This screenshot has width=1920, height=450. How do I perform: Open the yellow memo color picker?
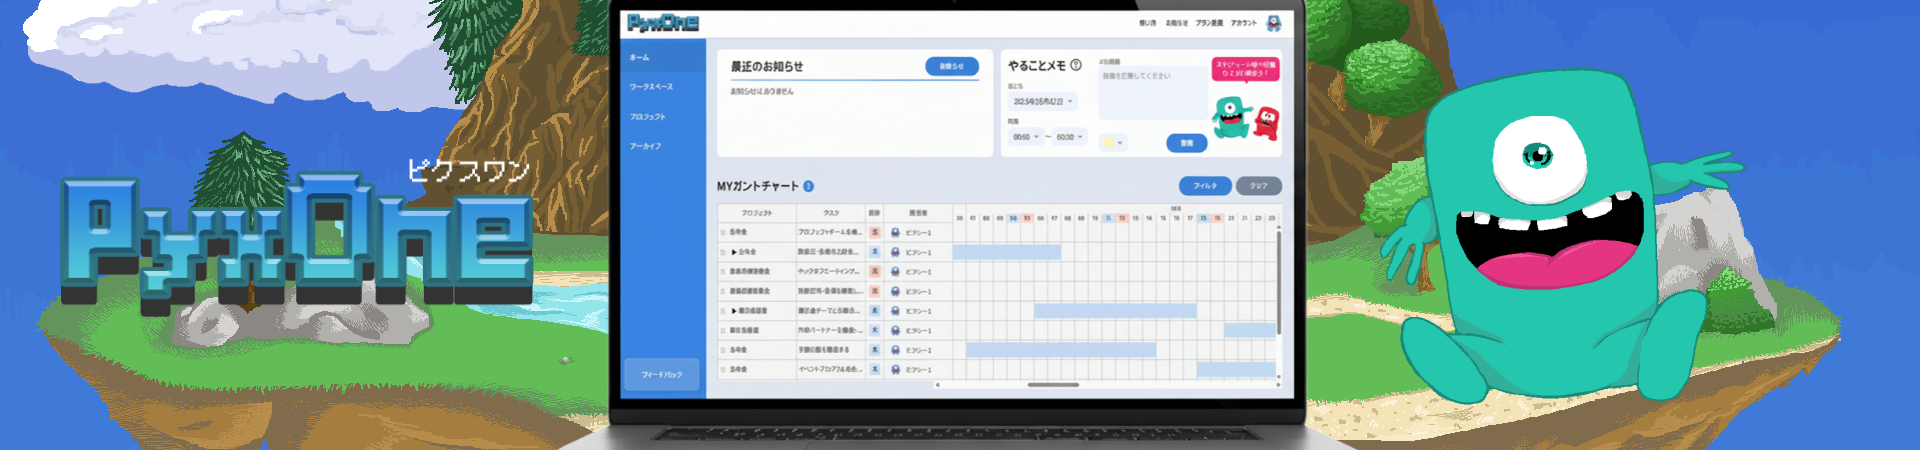tap(1113, 143)
